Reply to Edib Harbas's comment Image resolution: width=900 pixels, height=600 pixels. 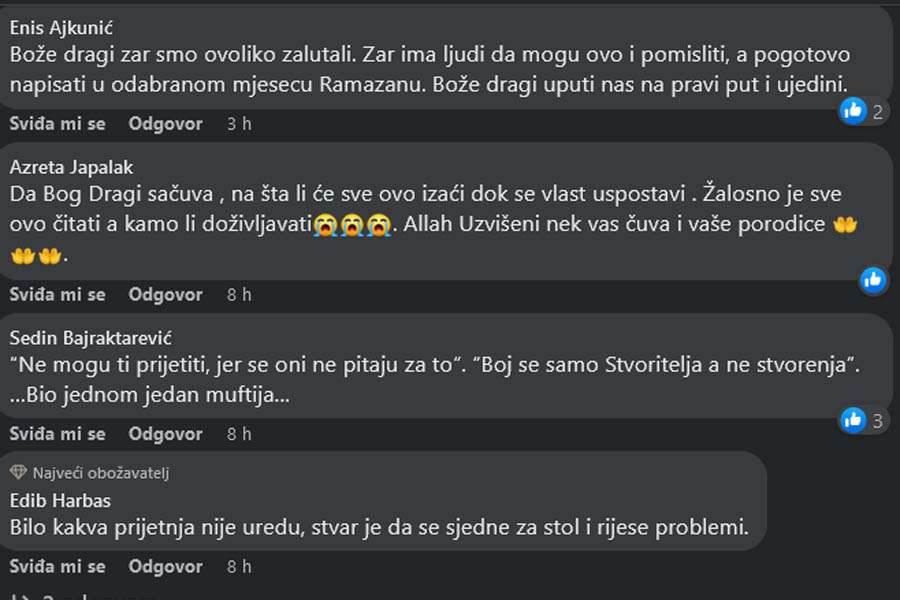point(165,567)
